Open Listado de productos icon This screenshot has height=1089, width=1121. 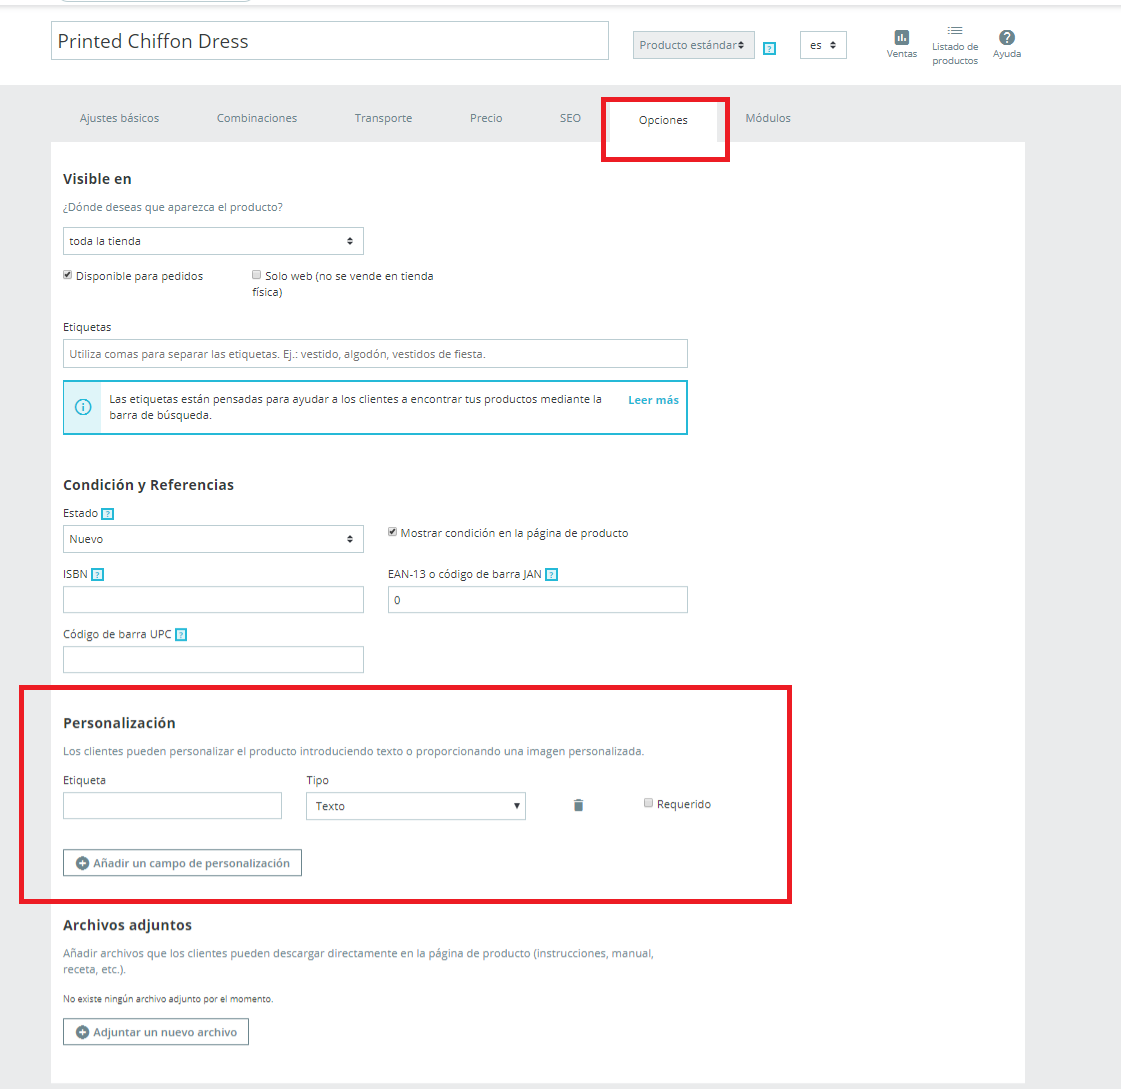(x=954, y=31)
